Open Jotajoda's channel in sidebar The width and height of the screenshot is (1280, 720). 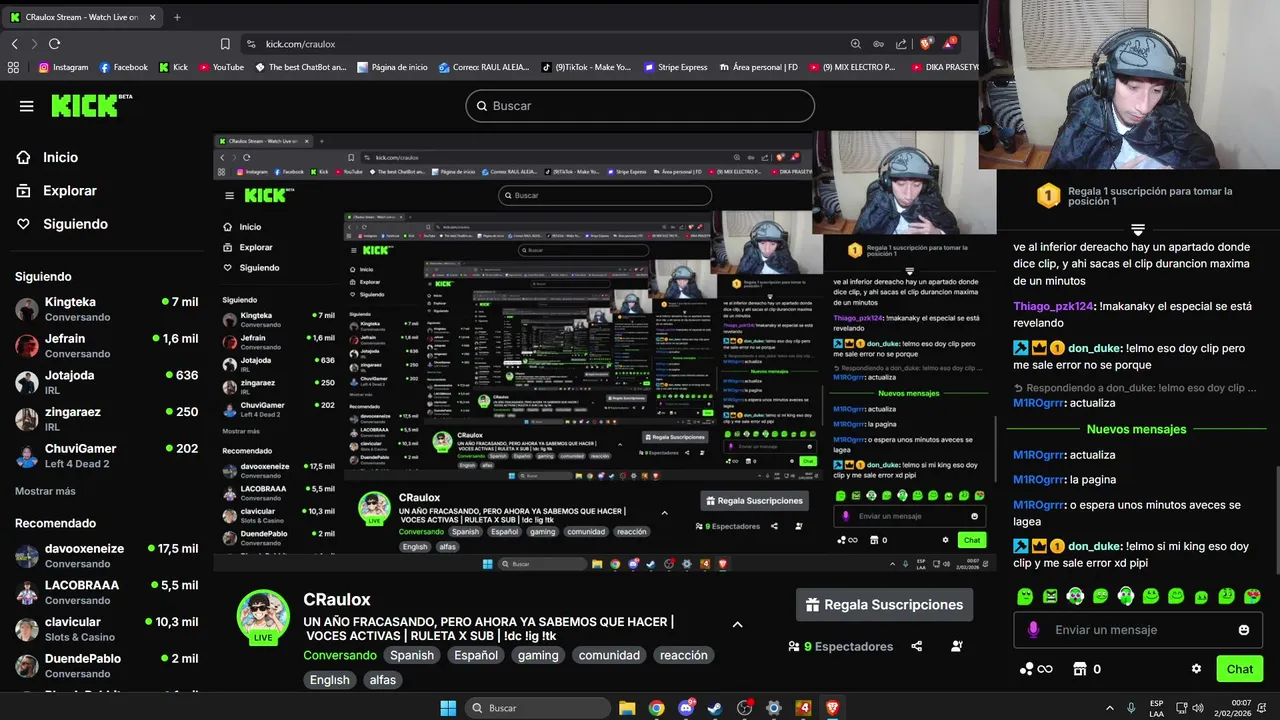pyautogui.click(x=106, y=383)
